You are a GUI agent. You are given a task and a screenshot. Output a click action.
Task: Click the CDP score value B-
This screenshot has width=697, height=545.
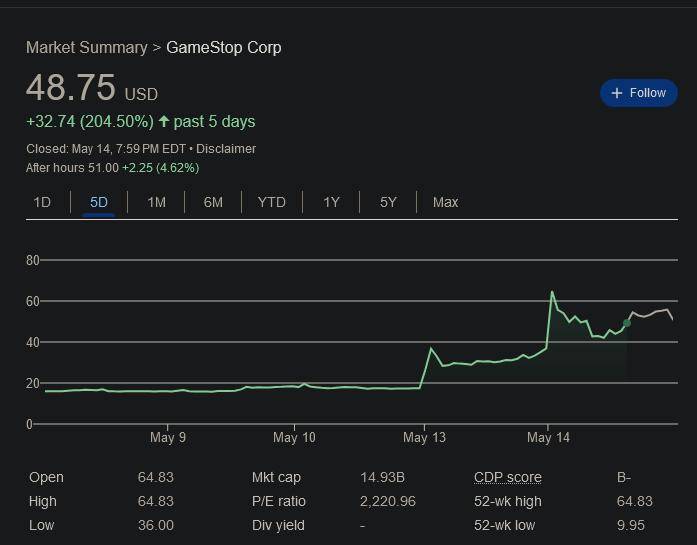pos(624,477)
